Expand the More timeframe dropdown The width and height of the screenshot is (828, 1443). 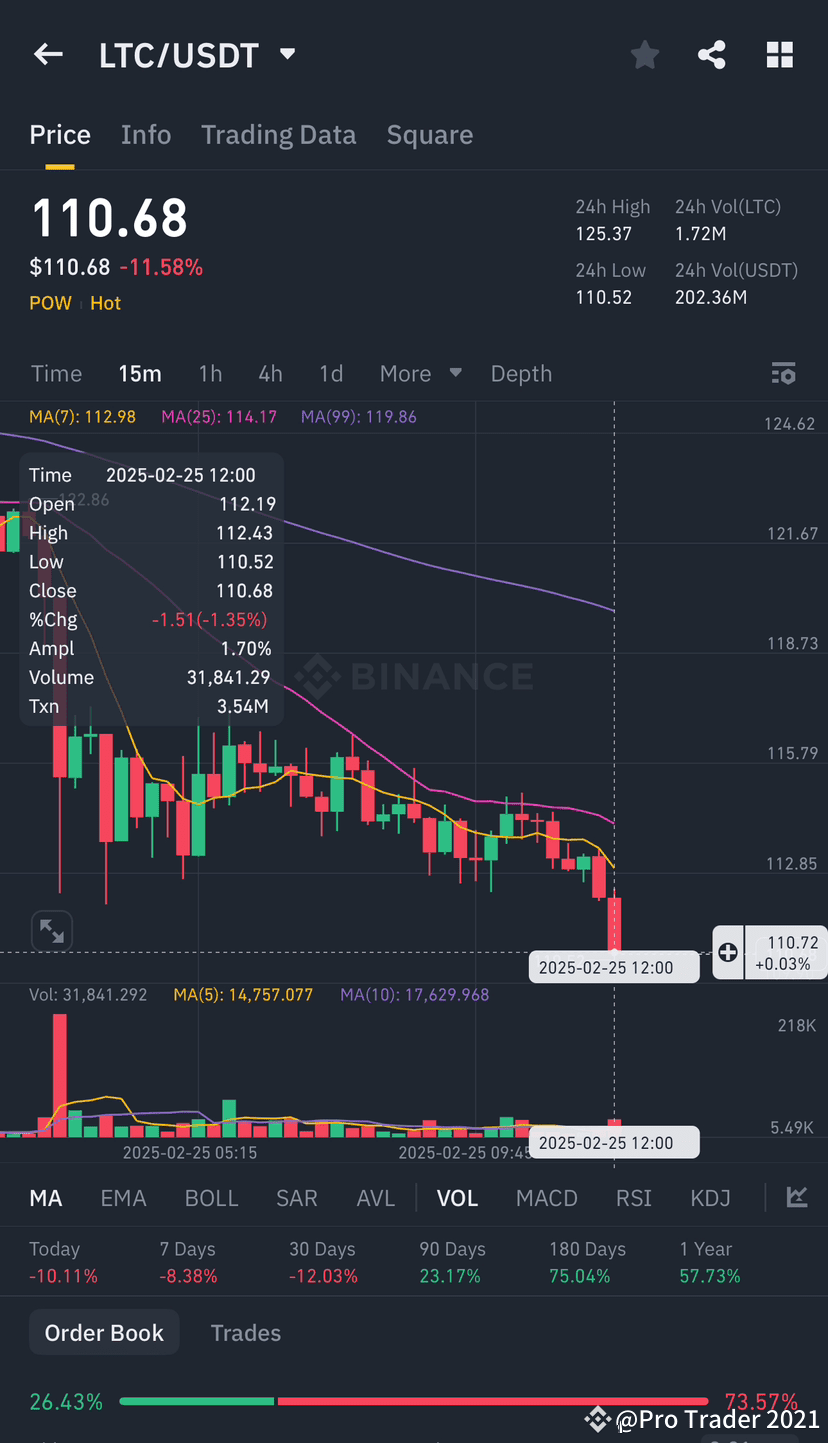[420, 373]
